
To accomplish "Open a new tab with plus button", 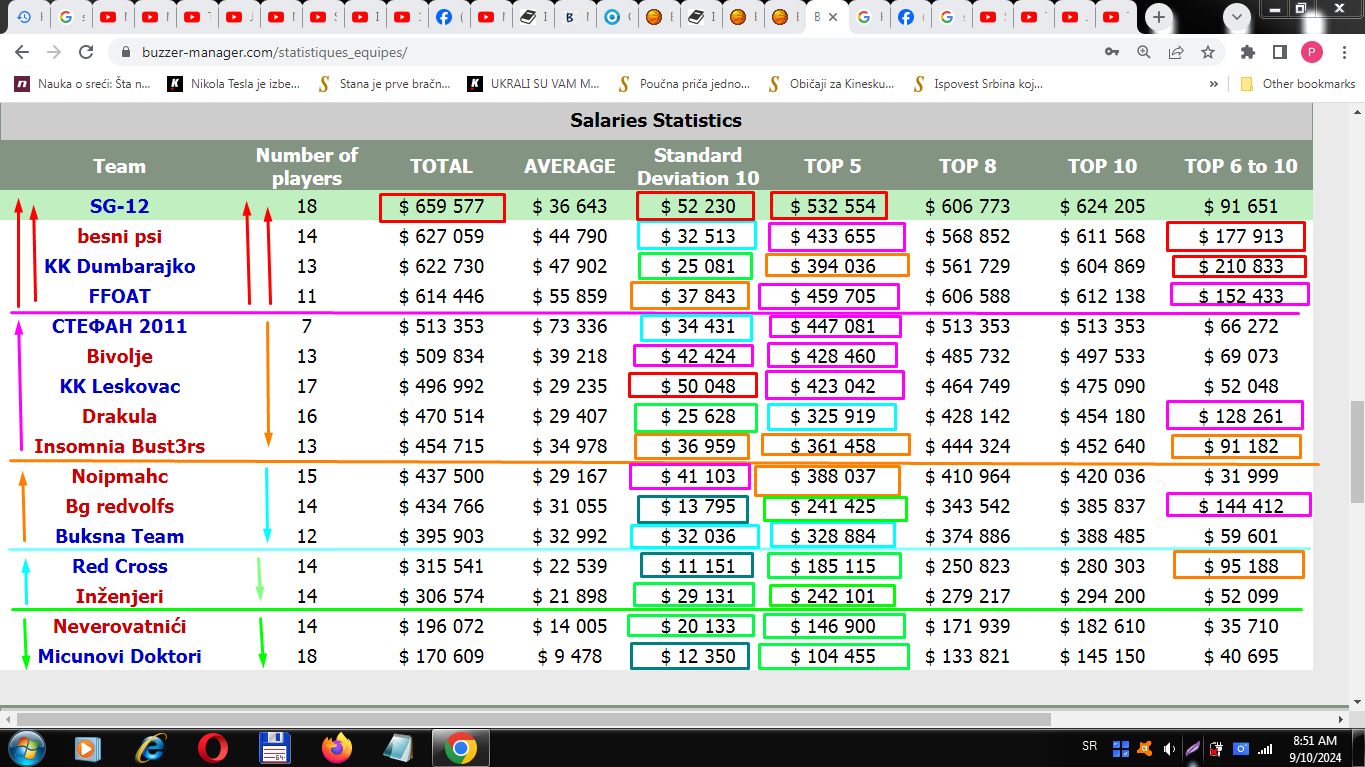I will pyautogui.click(x=1158, y=17).
